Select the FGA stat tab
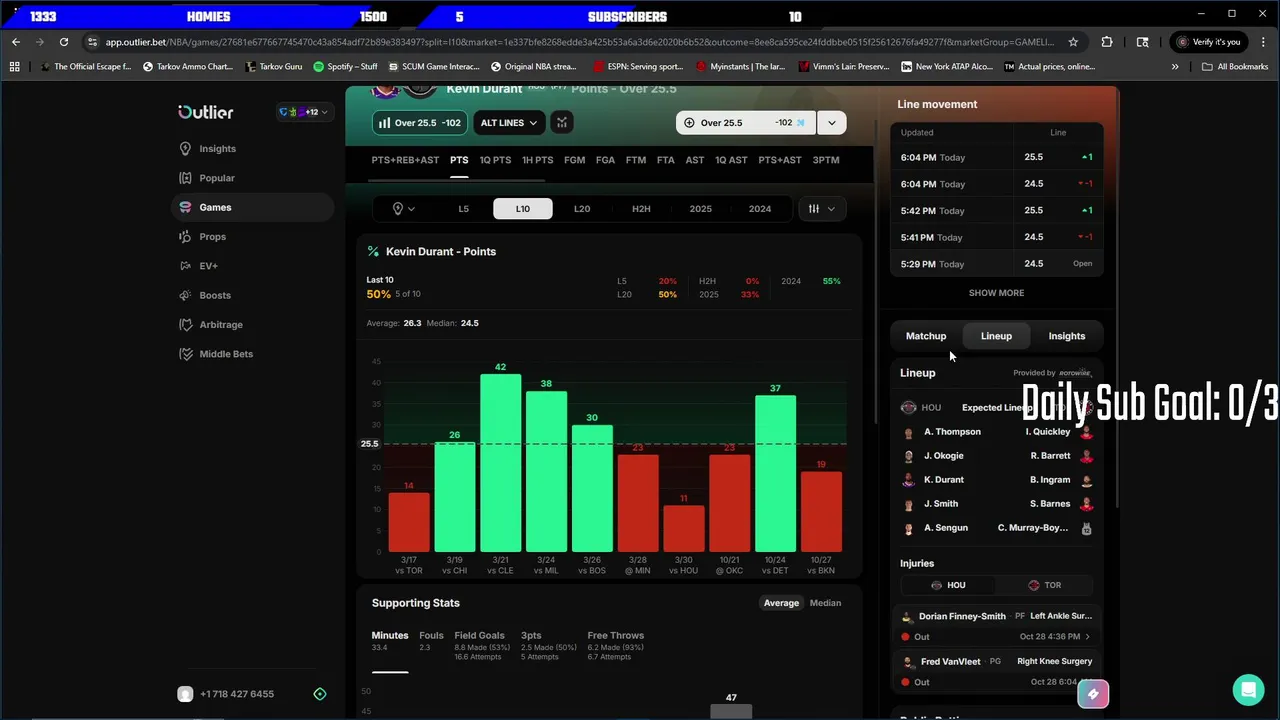This screenshot has width=1280, height=720. (x=605, y=160)
